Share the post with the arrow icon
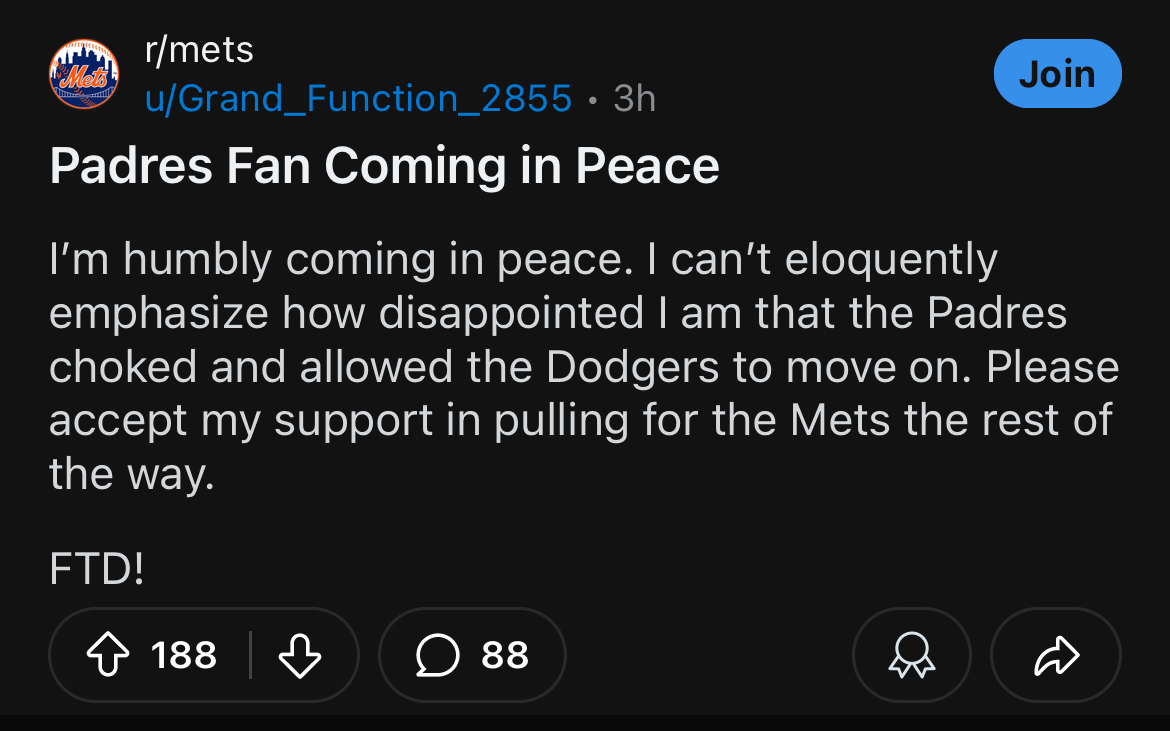The image size is (1170, 731). click(x=1056, y=655)
